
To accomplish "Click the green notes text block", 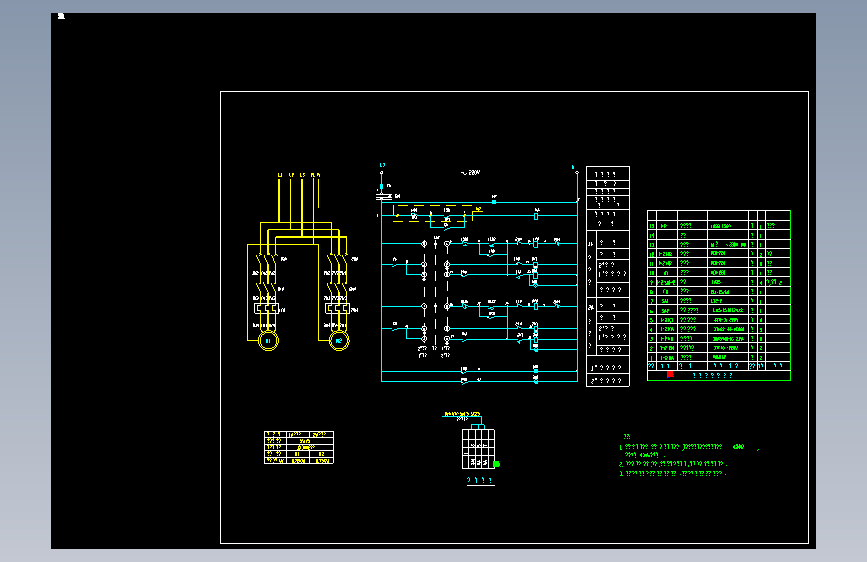I will (x=689, y=455).
